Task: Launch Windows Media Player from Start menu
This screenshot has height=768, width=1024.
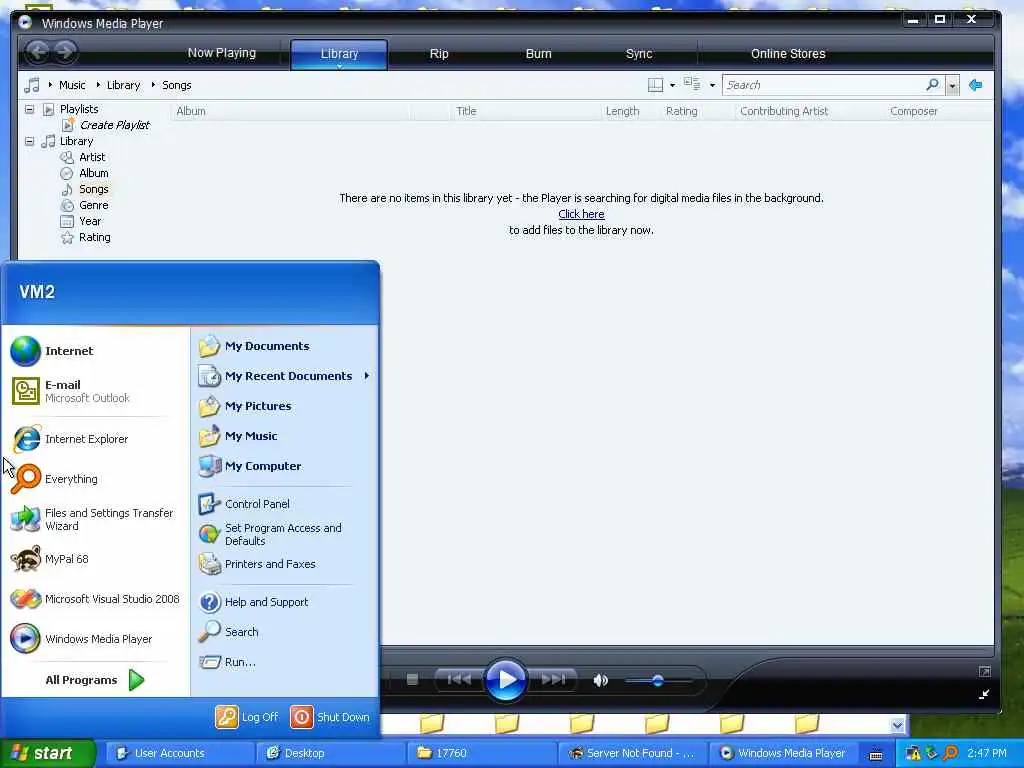Action: [96, 639]
